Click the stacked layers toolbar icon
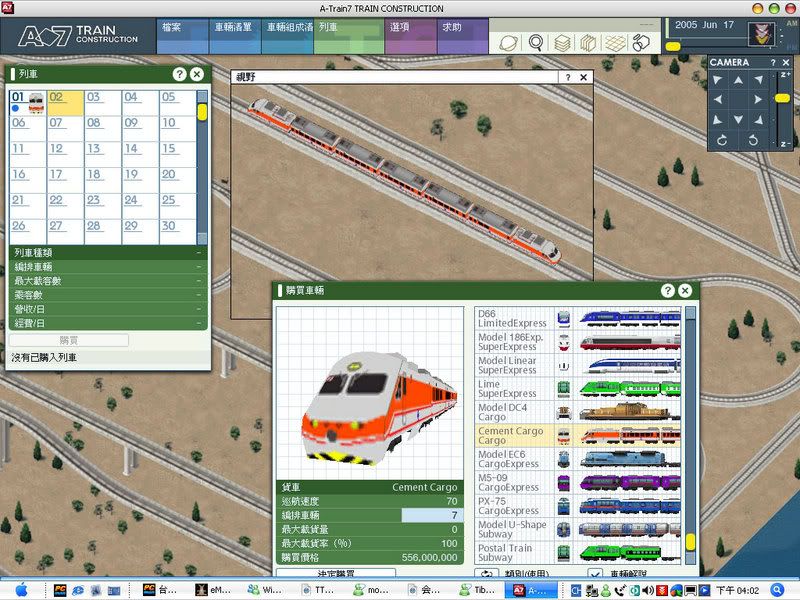This screenshot has width=800, height=600. (562, 43)
